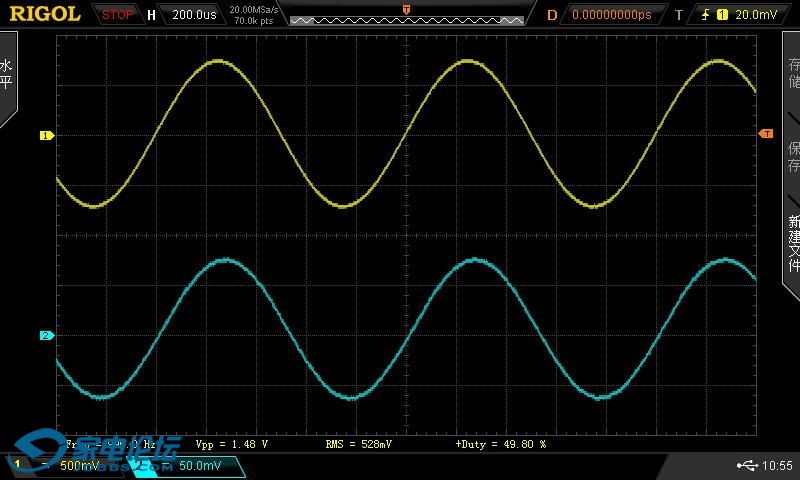This screenshot has width=800, height=480.
Task: Click the T trigger label
Action: pyautogui.click(x=679, y=15)
